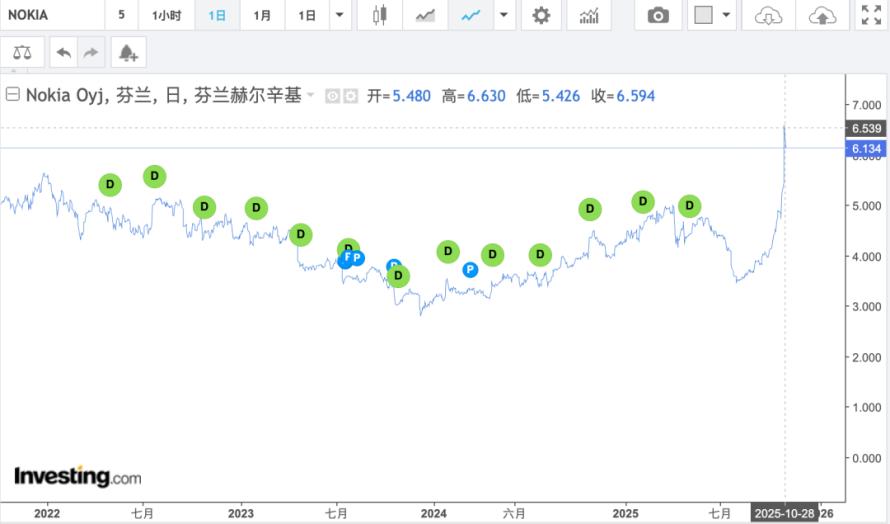Viewport: 890px width, 524px height.
Task: Click the leftmost green D dividend marker
Action: pos(110,184)
